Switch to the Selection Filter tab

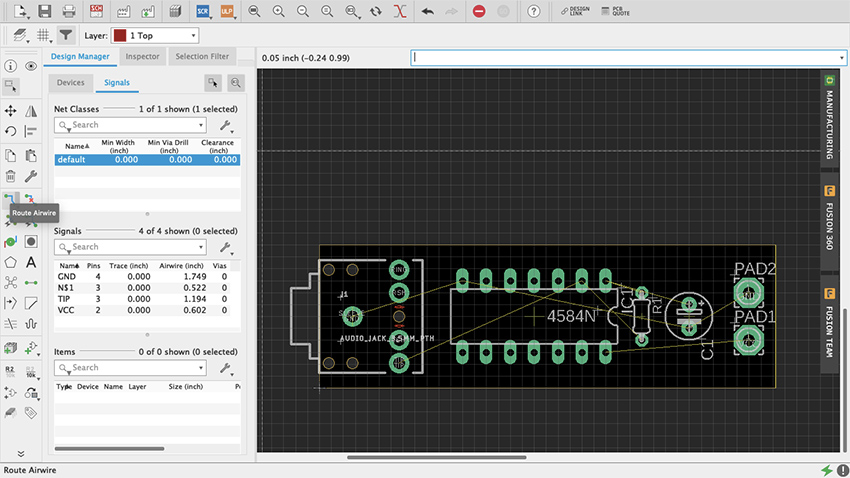[202, 56]
